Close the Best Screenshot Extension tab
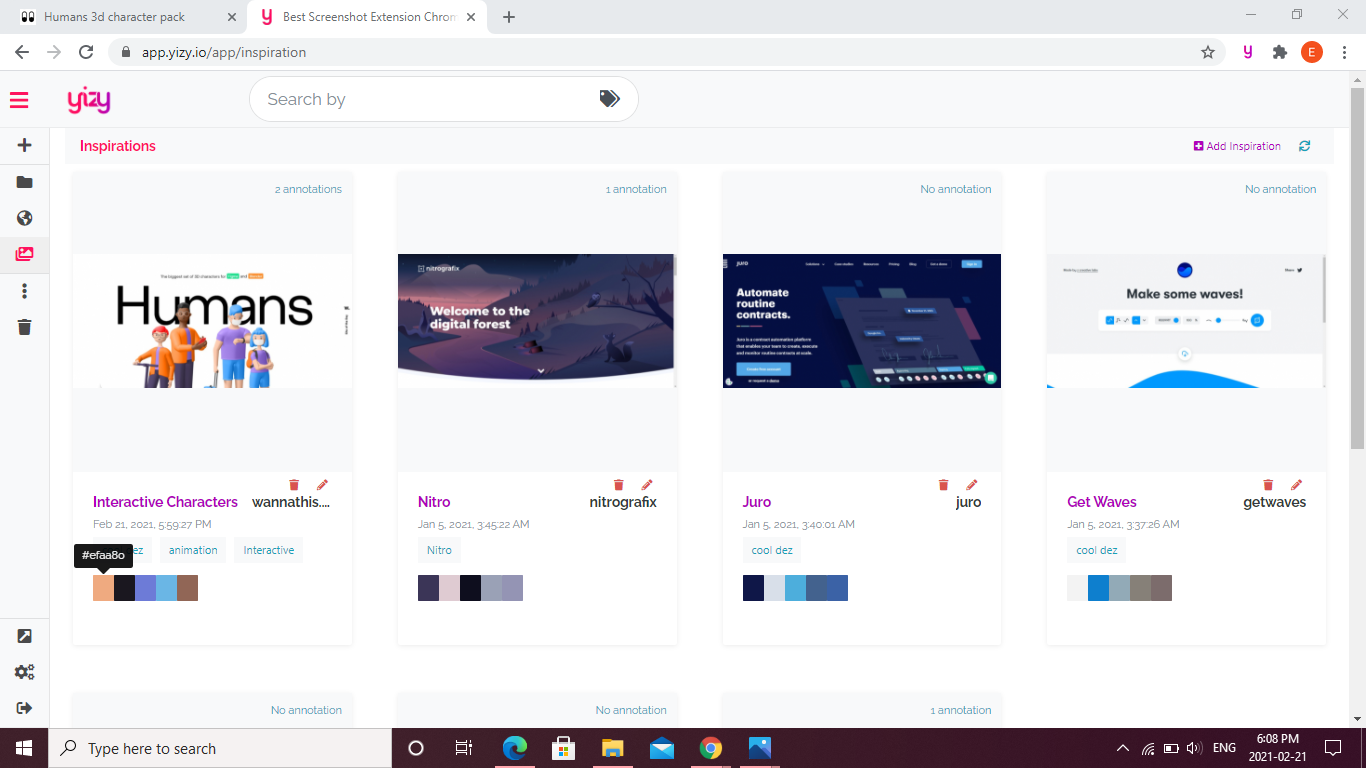 [472, 17]
